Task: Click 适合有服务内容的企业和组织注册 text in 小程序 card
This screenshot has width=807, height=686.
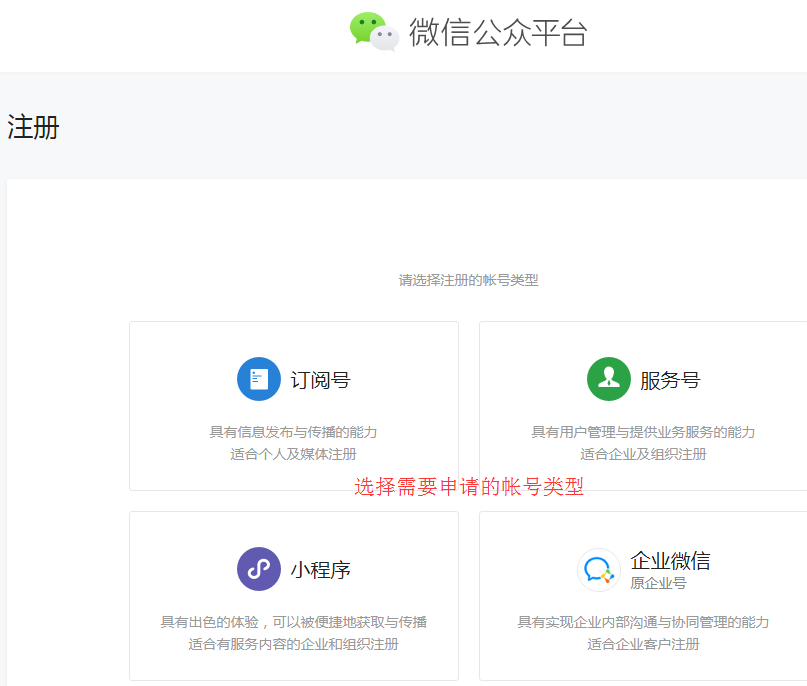Action: 293,644
